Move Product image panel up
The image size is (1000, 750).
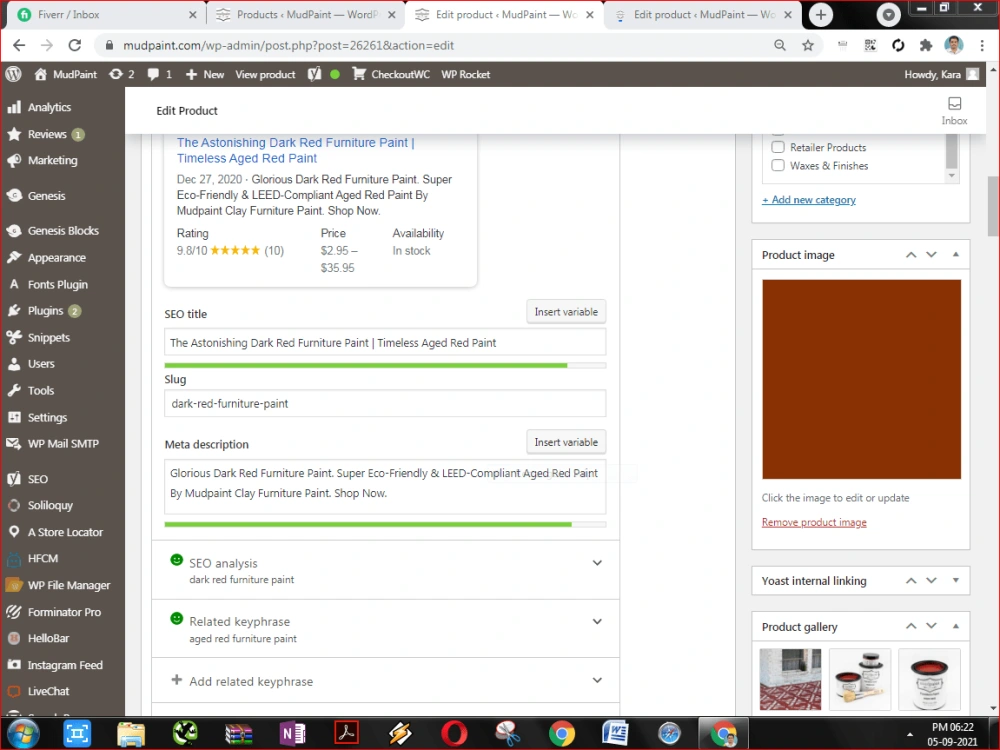click(911, 254)
